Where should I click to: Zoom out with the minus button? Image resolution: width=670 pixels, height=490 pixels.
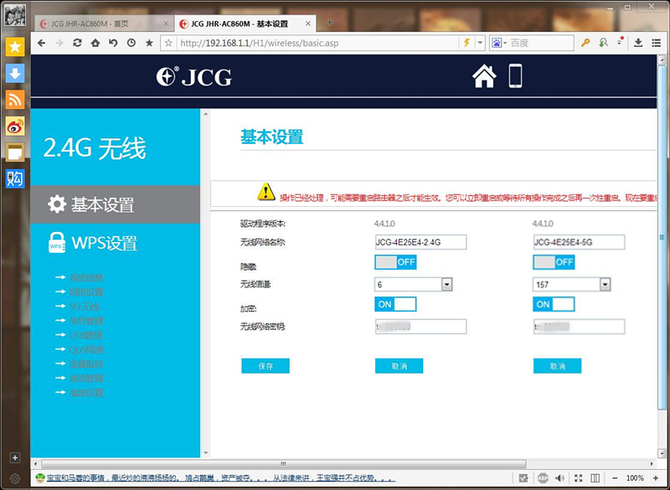click(x=615, y=478)
